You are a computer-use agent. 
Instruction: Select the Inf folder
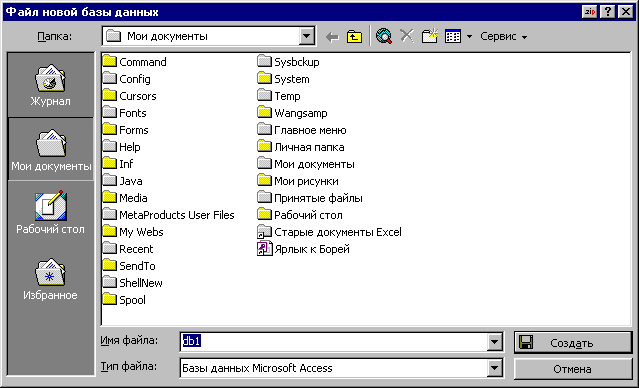pyautogui.click(x=118, y=164)
